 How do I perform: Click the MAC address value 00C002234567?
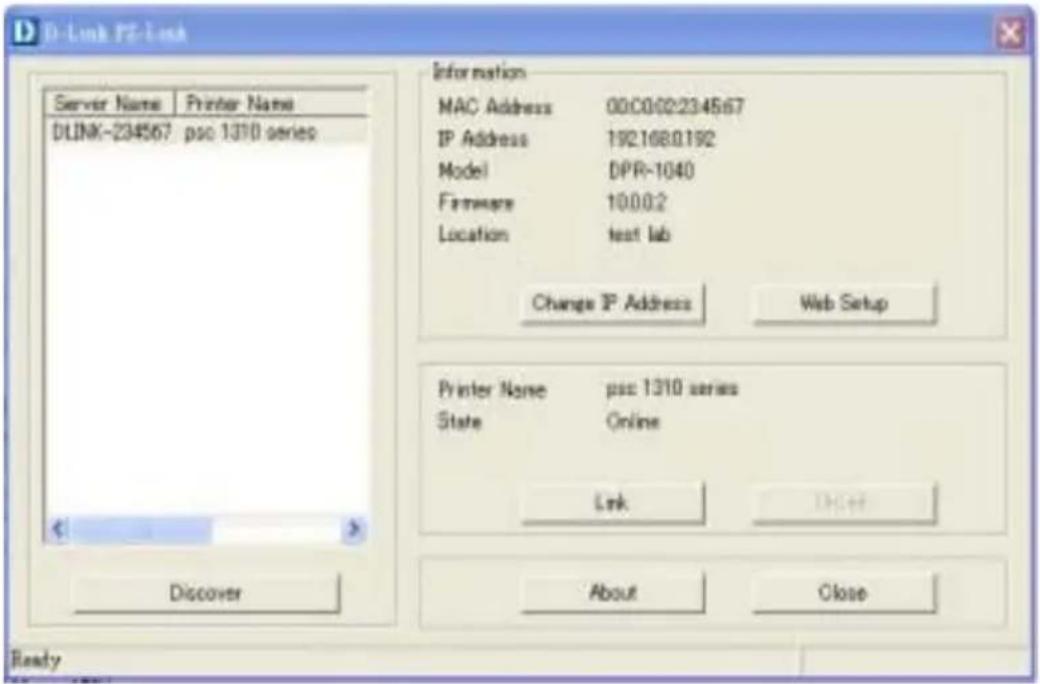click(x=675, y=106)
